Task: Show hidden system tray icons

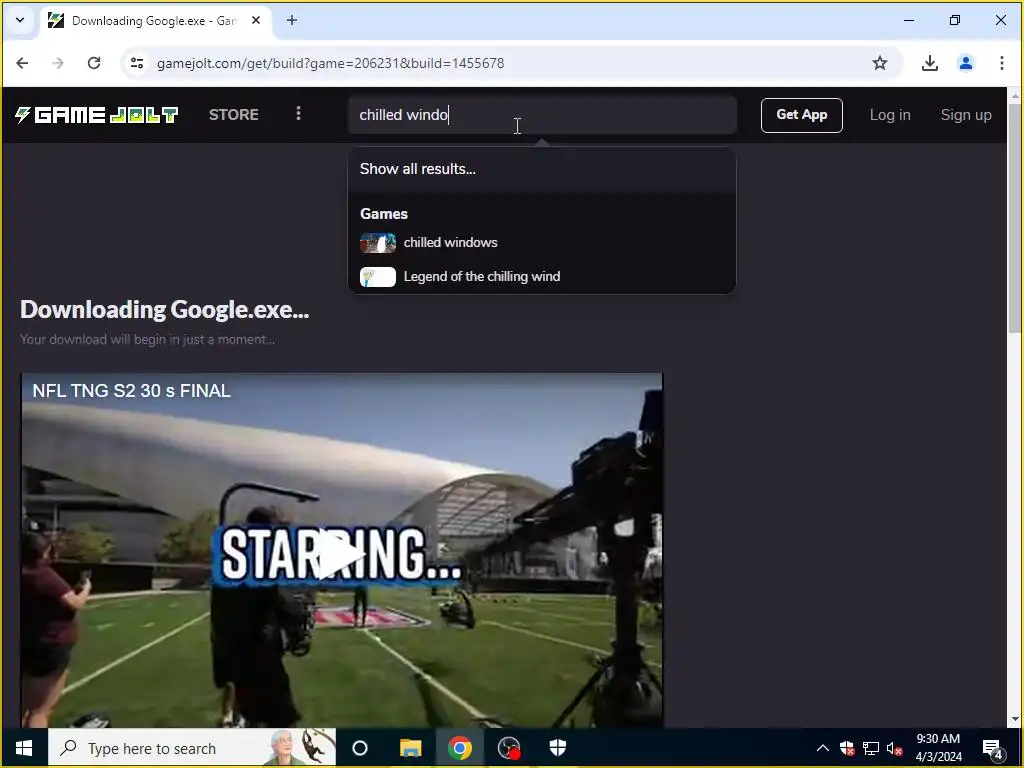Action: tap(823, 748)
